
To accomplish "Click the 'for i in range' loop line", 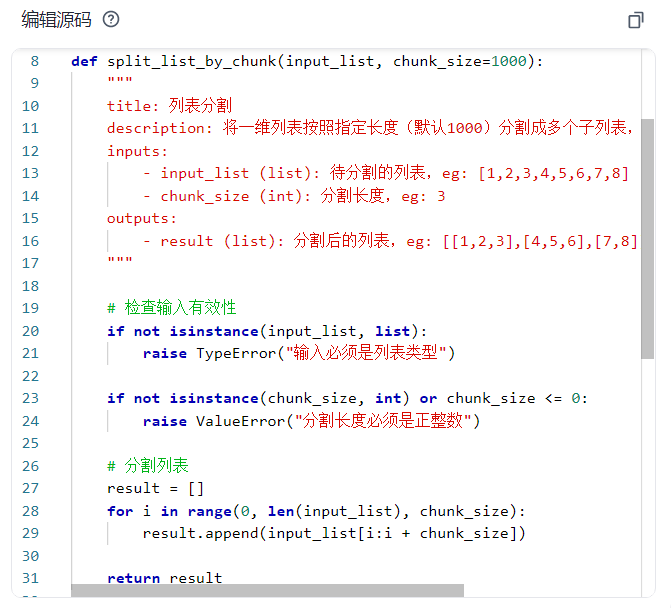I will (316, 511).
